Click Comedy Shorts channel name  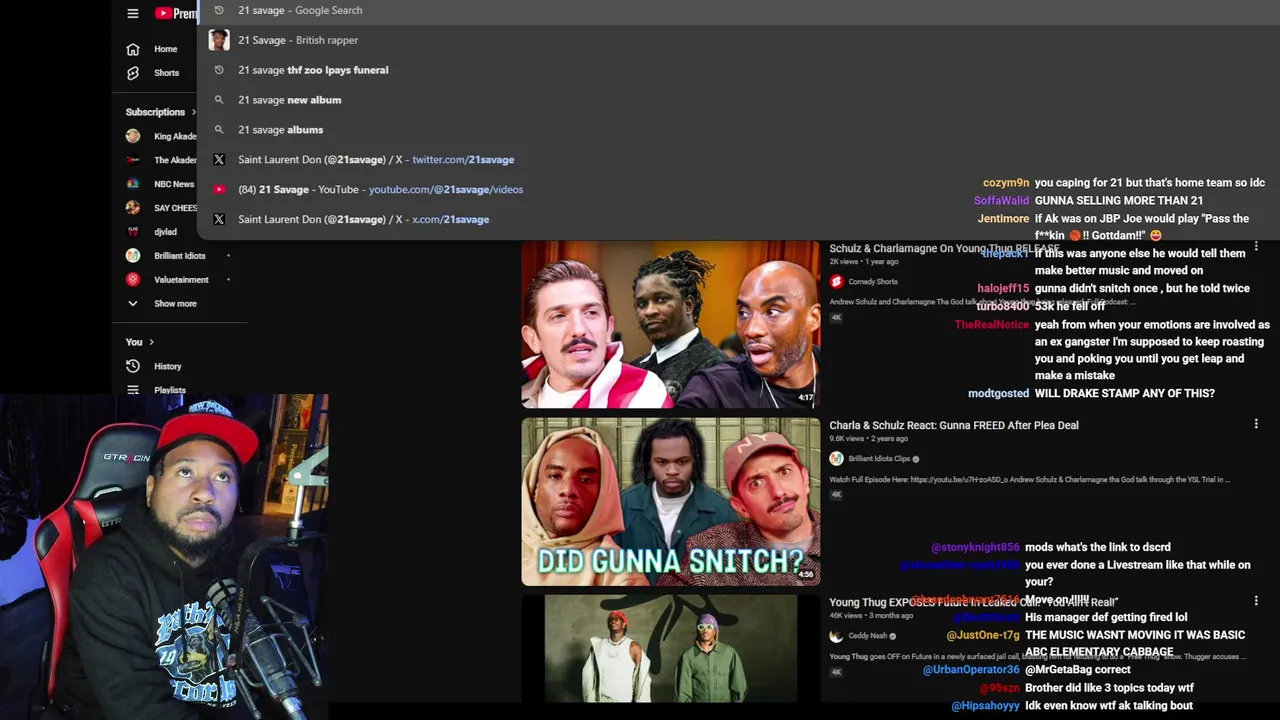[x=873, y=282]
